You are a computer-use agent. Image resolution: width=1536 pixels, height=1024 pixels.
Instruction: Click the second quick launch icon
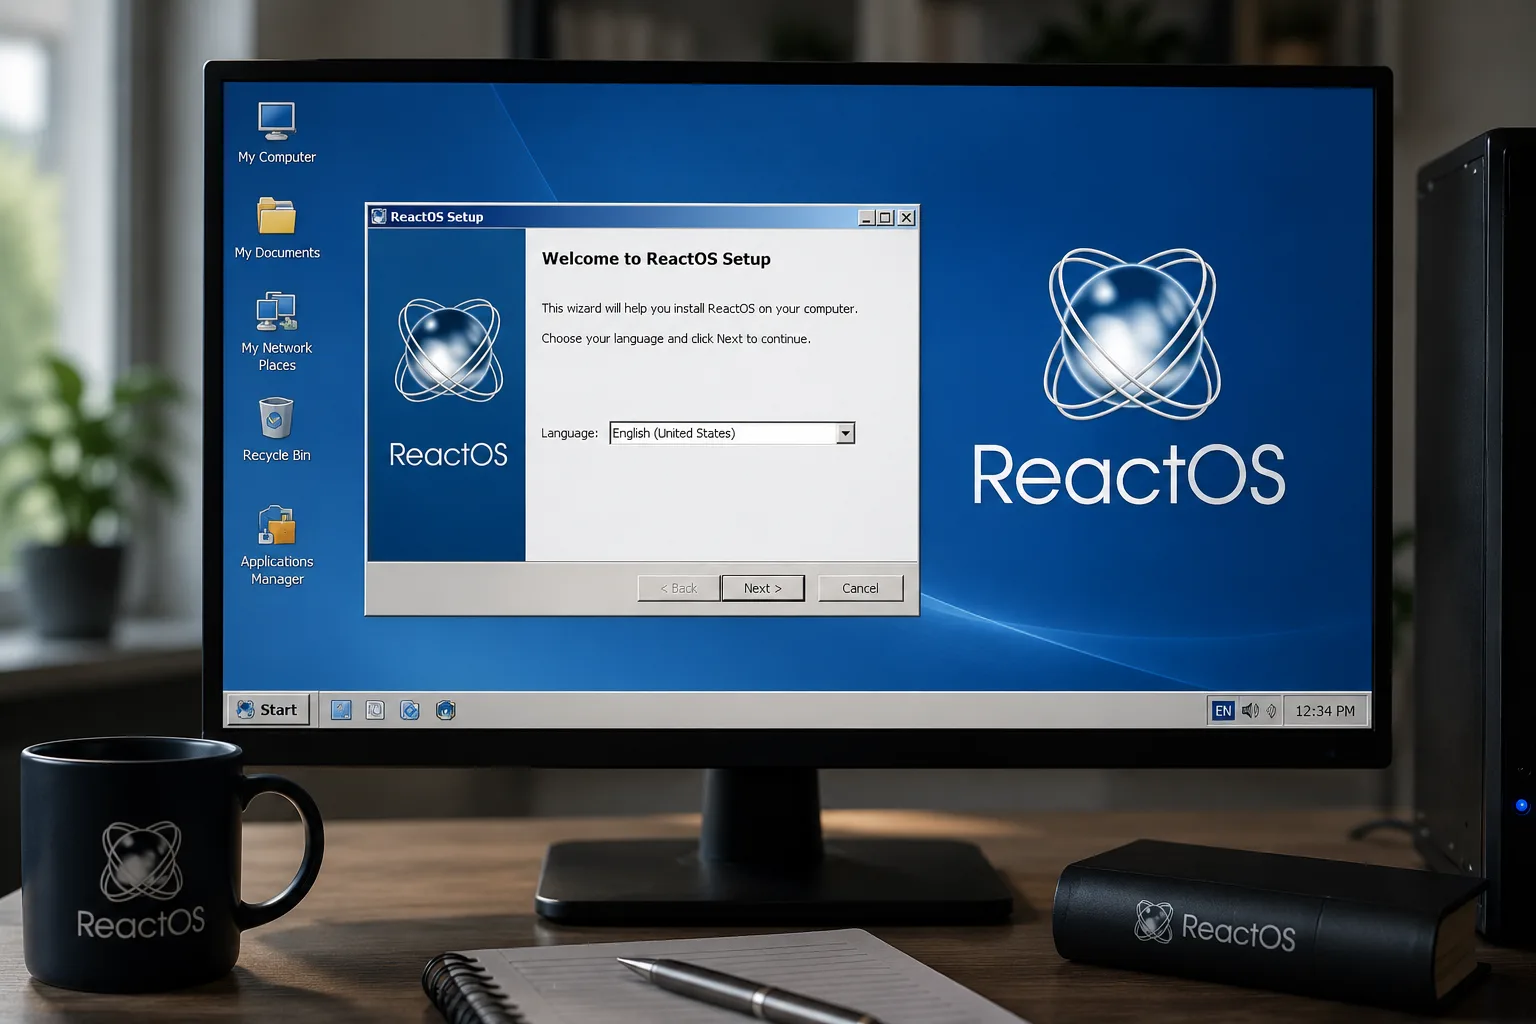coord(375,710)
